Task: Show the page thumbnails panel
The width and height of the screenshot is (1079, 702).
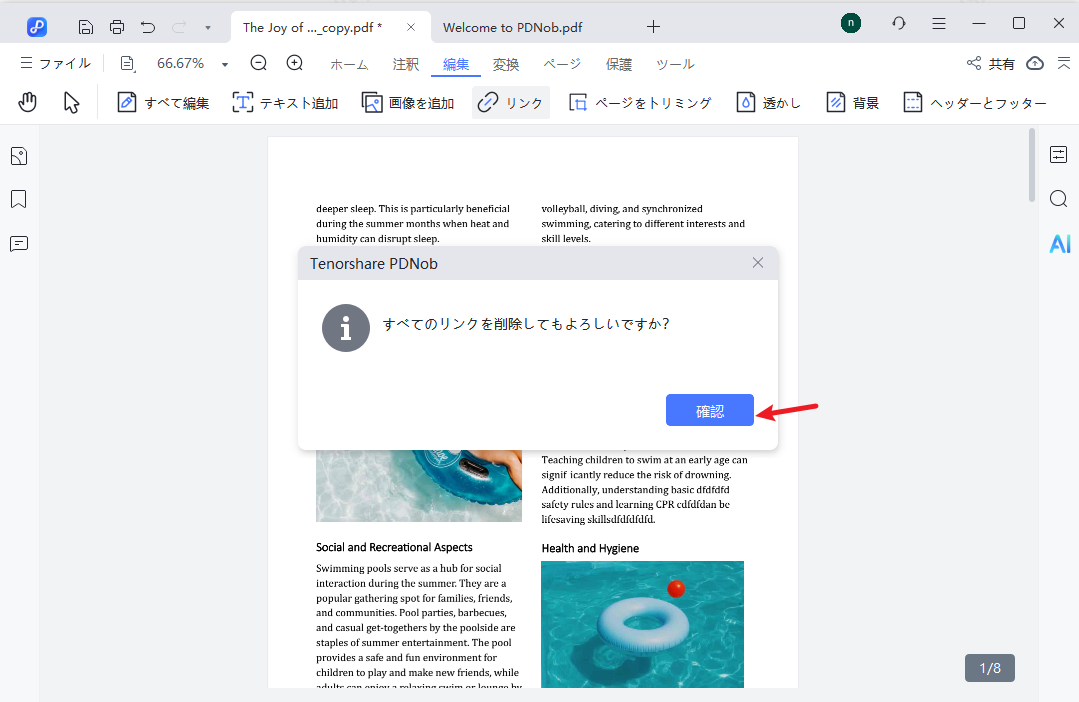Action: 18,155
